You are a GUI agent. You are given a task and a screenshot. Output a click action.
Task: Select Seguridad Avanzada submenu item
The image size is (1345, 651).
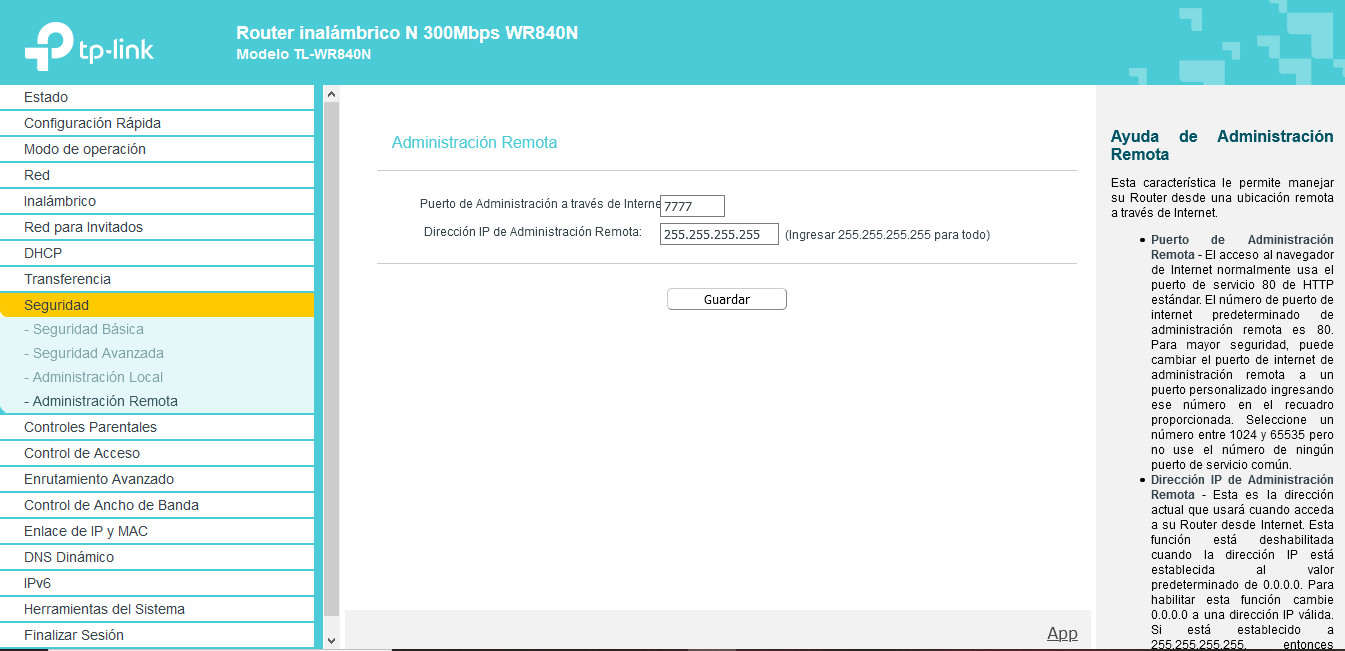(x=98, y=353)
